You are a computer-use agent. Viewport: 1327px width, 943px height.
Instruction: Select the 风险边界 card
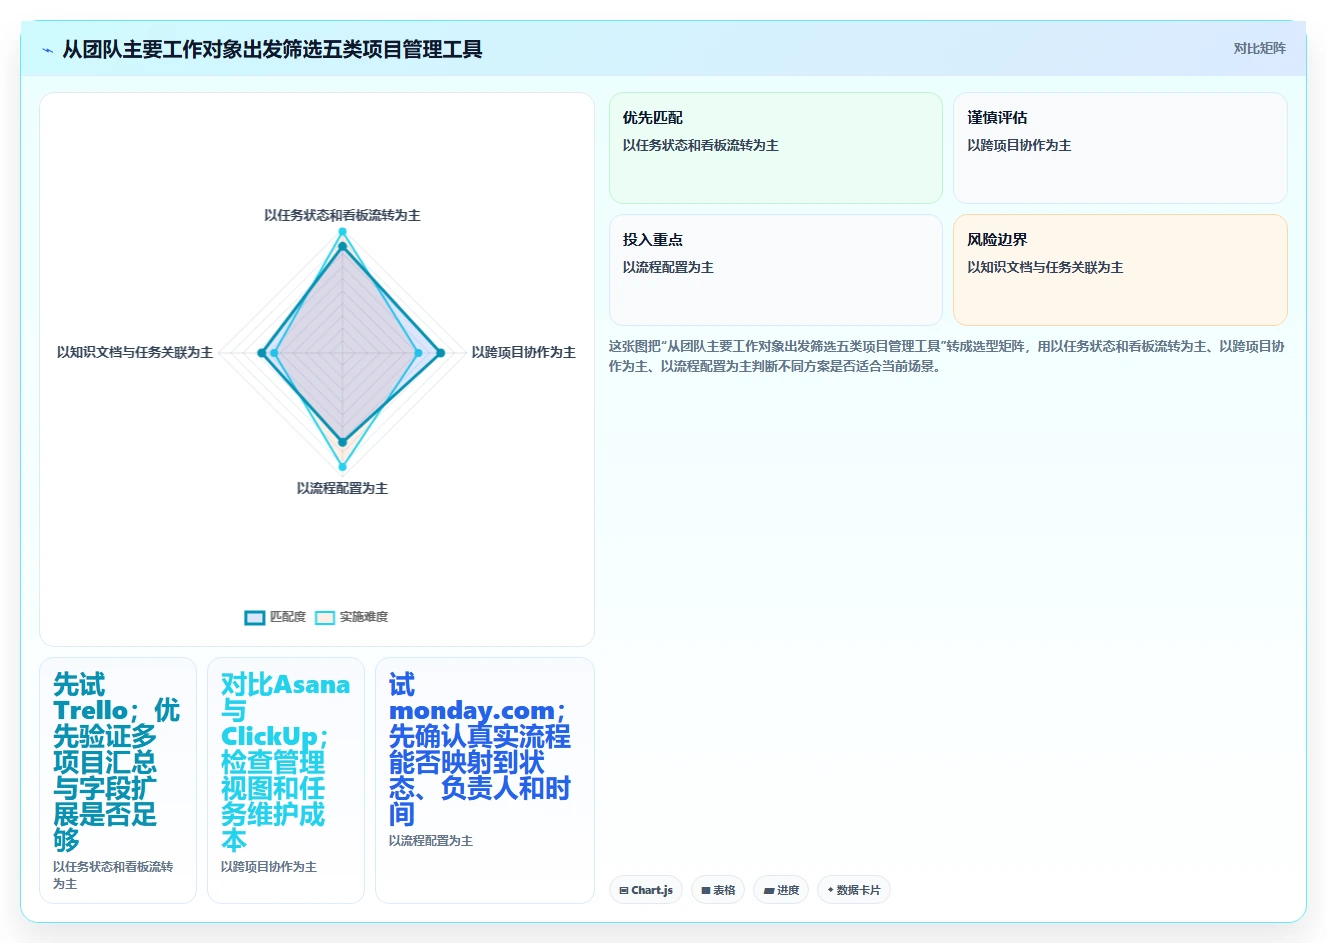[x=1120, y=270]
